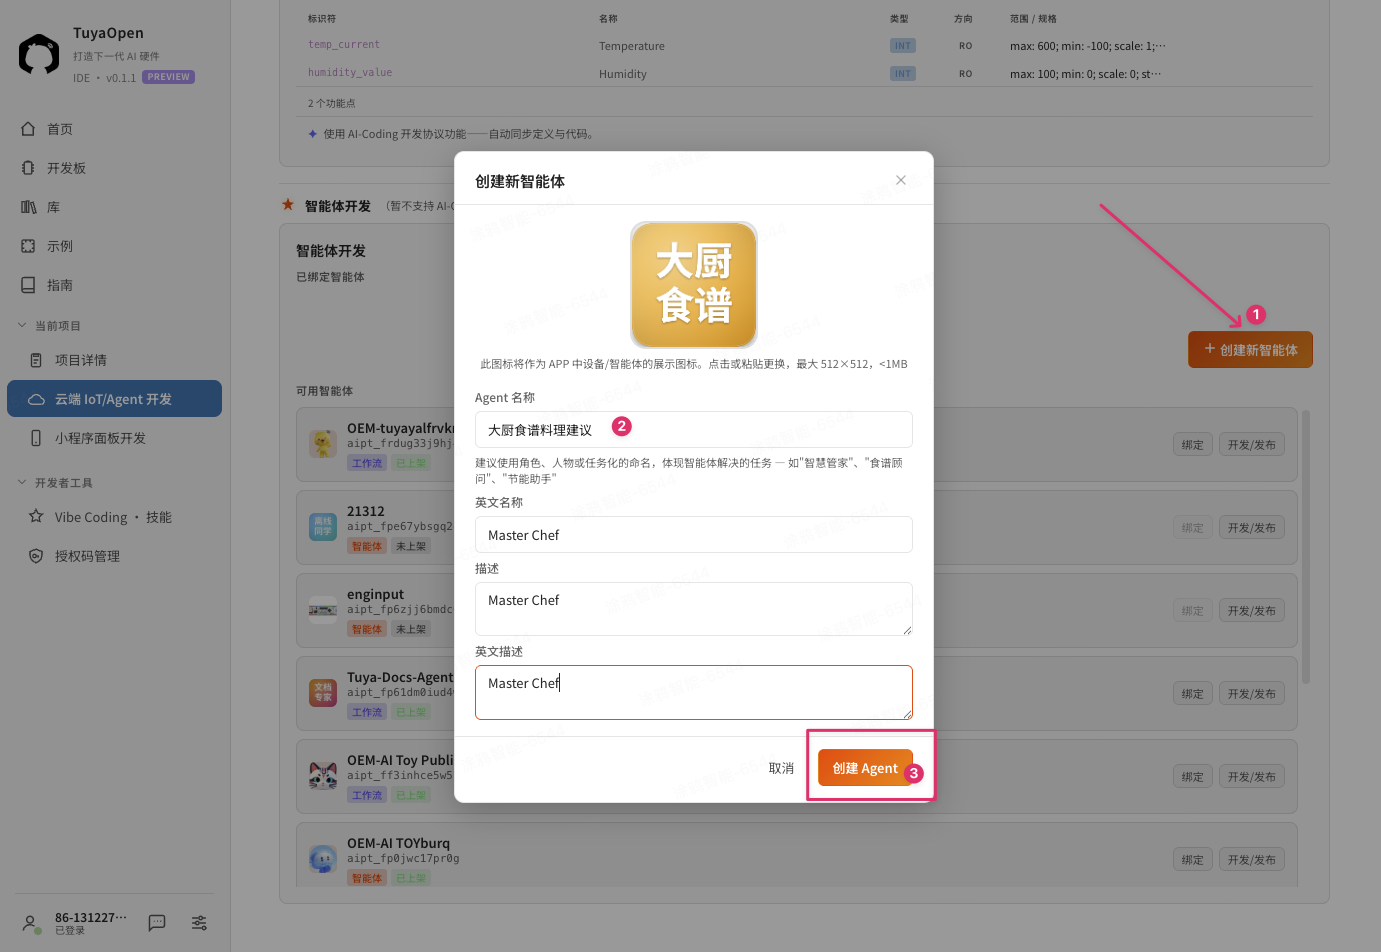Click 开发/发布 for agent 21312

point(1251,528)
